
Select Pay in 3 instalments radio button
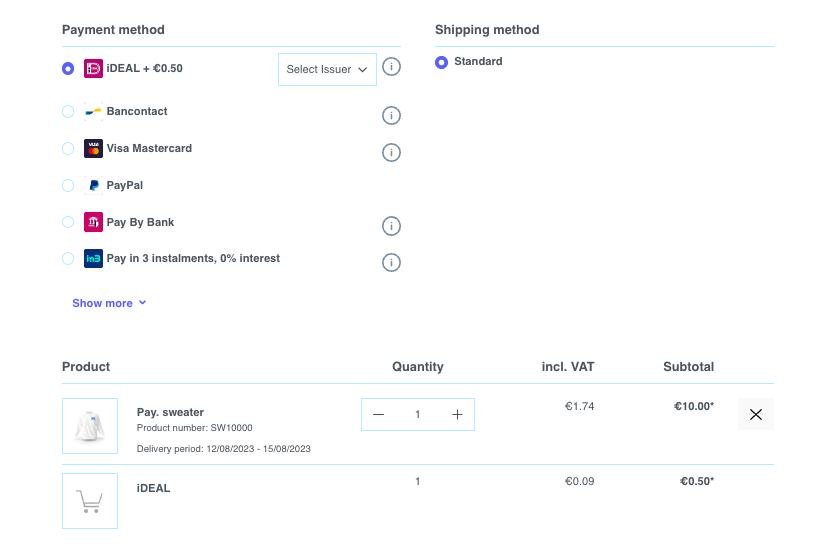(68, 259)
